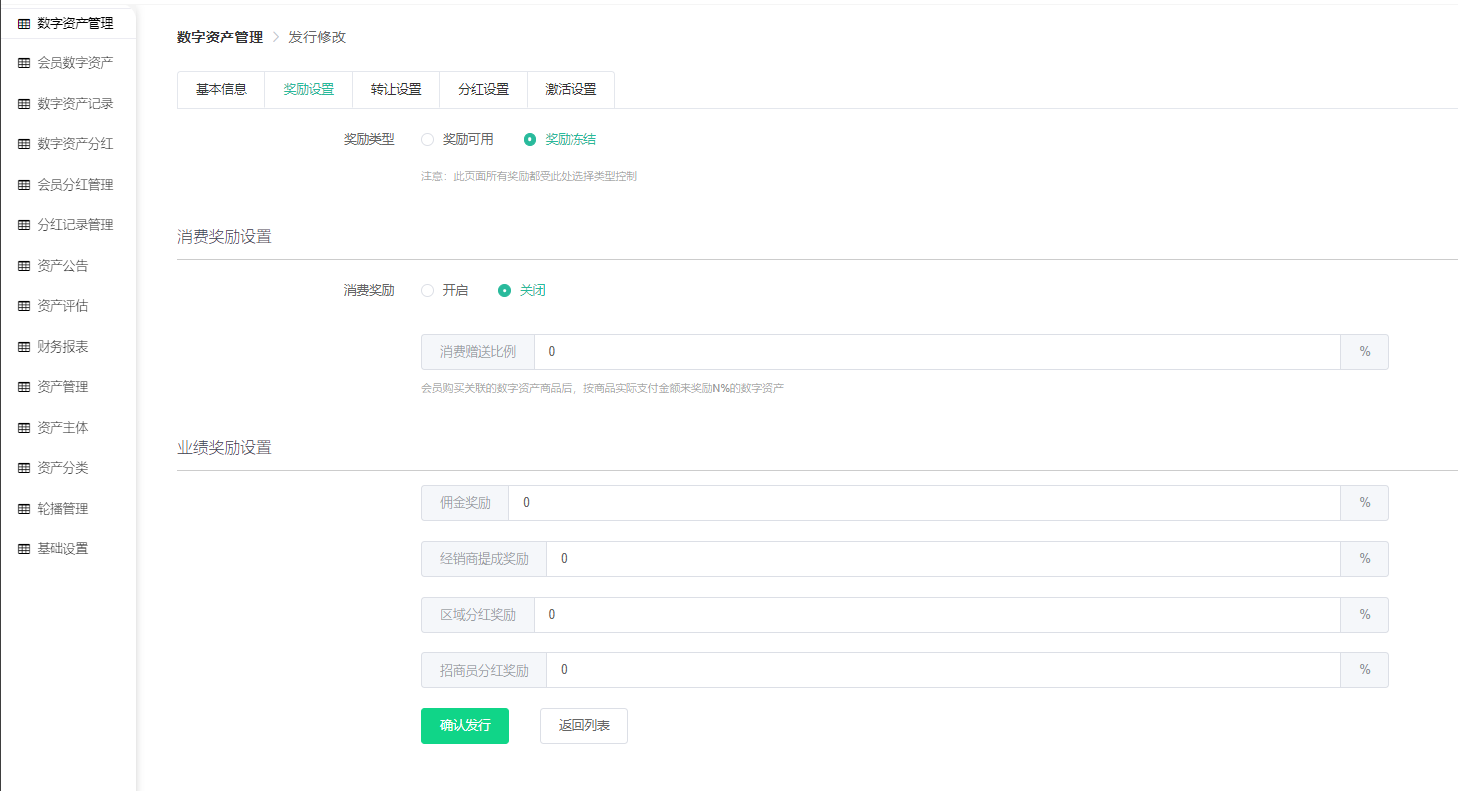Viewport: 1458px width, 791px height.
Task: Choose the 奖励冻结 reward type
Action: click(530, 140)
